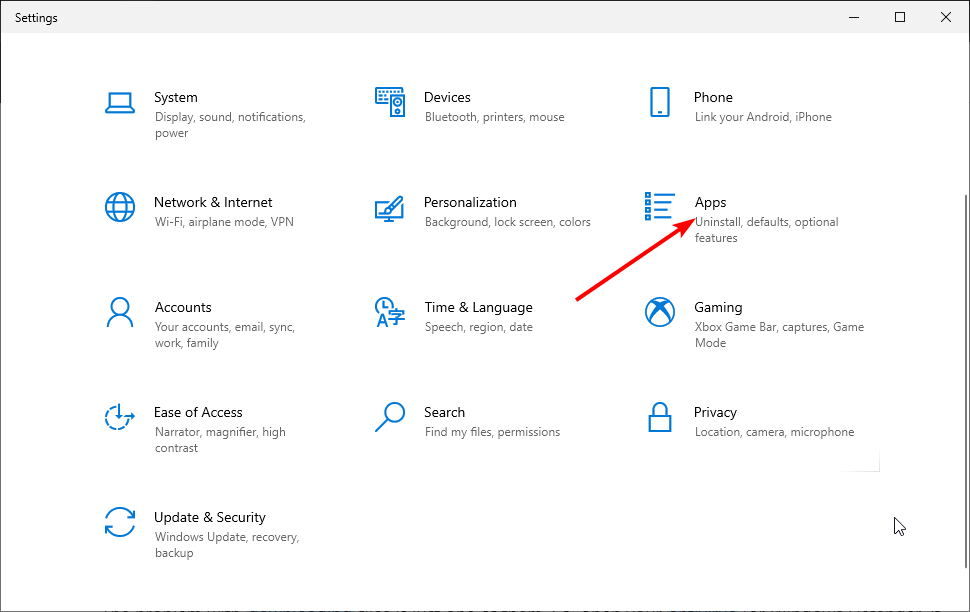Open the System settings title

tap(176, 97)
